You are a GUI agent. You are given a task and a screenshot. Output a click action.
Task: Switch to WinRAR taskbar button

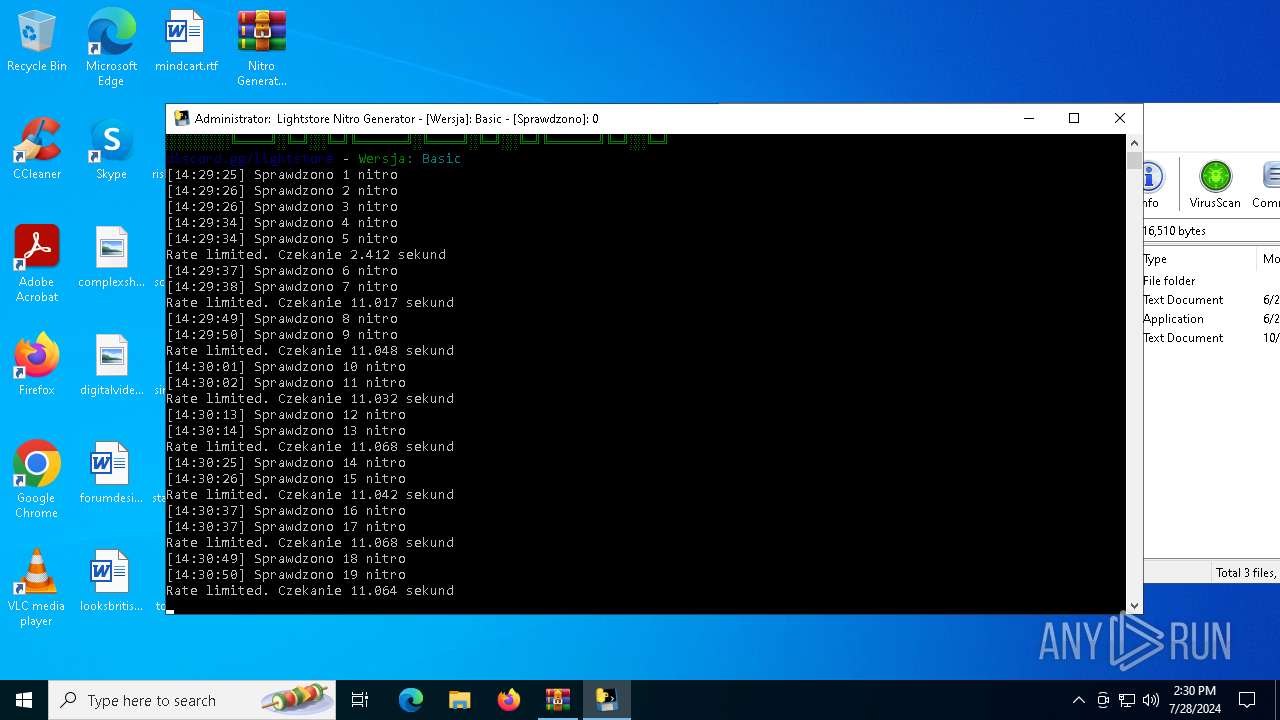558,700
